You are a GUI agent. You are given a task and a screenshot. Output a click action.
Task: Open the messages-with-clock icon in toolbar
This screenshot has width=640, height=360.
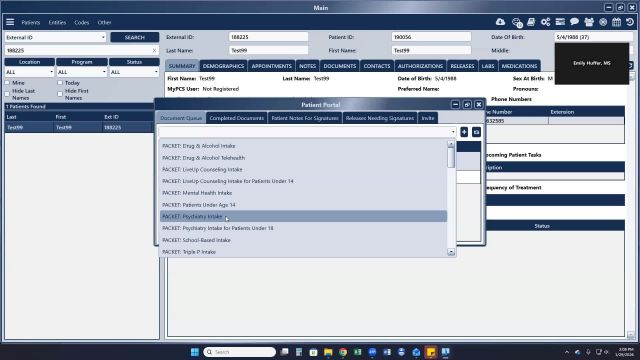(x=517, y=22)
